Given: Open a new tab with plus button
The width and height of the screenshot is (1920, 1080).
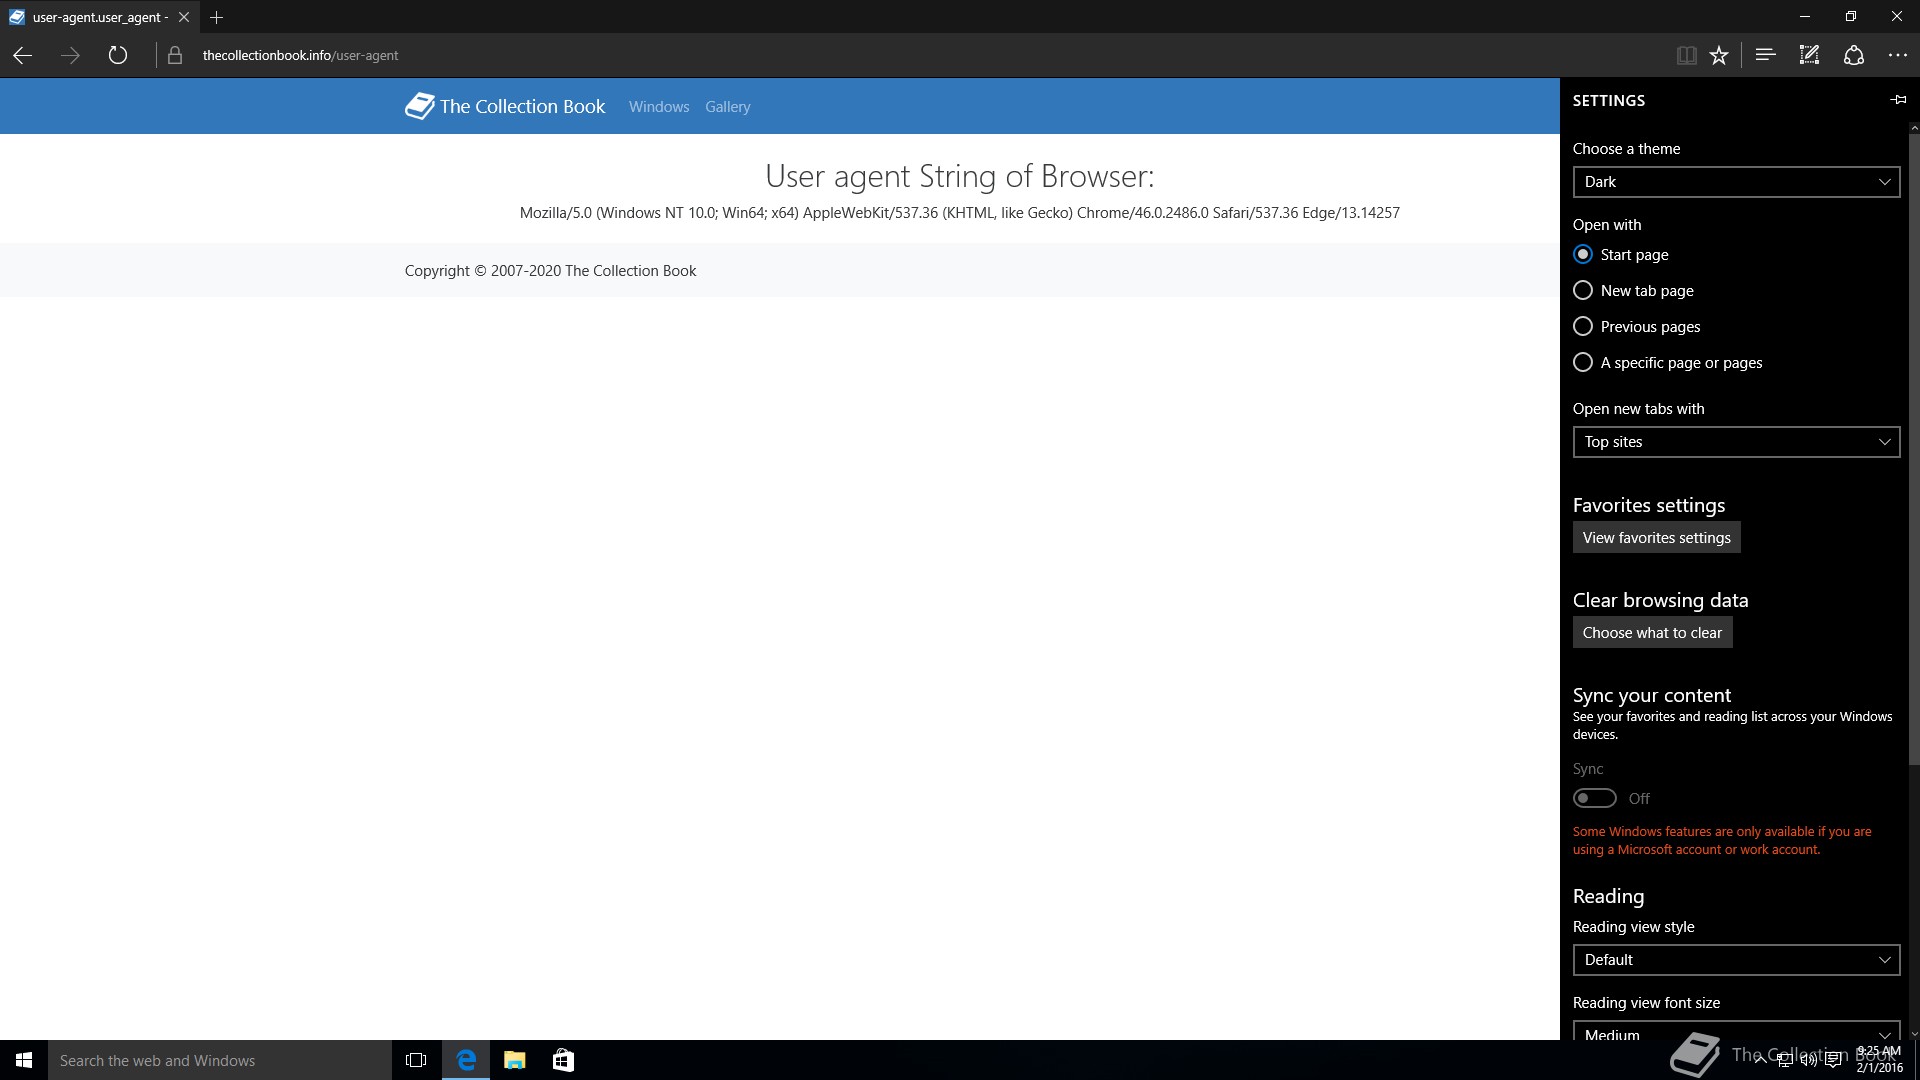Looking at the screenshot, I should pyautogui.click(x=216, y=17).
